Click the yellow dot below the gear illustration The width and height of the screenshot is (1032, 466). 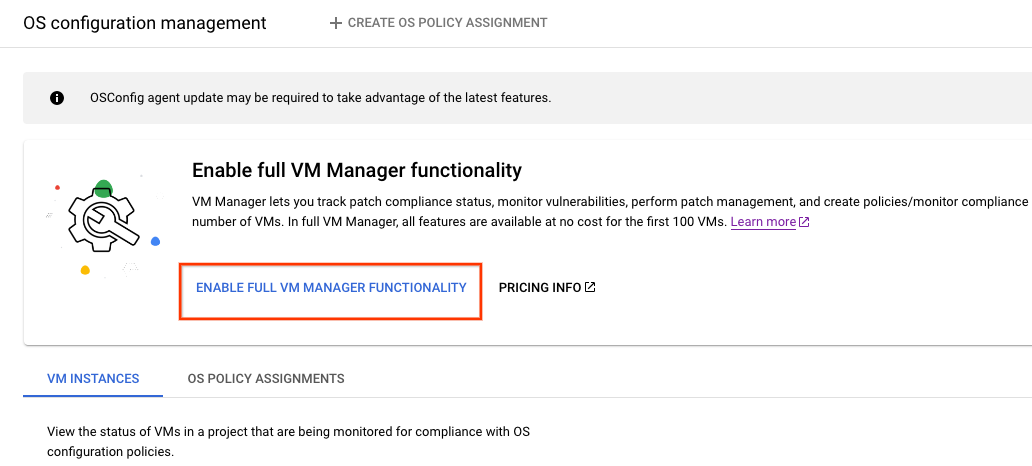85,270
